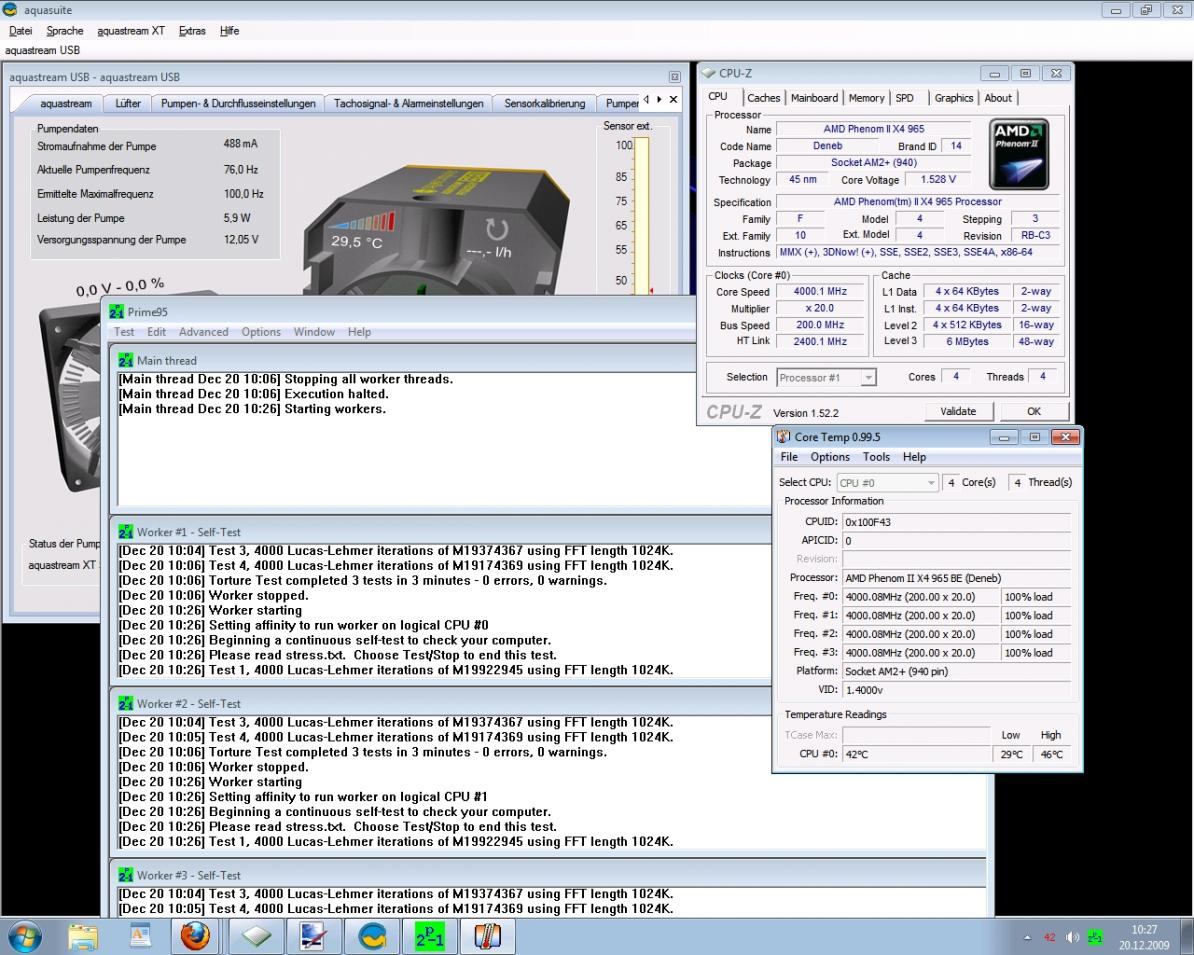Click the document icon on taskbar
Screen dimensions: 1194x955
[141, 936]
